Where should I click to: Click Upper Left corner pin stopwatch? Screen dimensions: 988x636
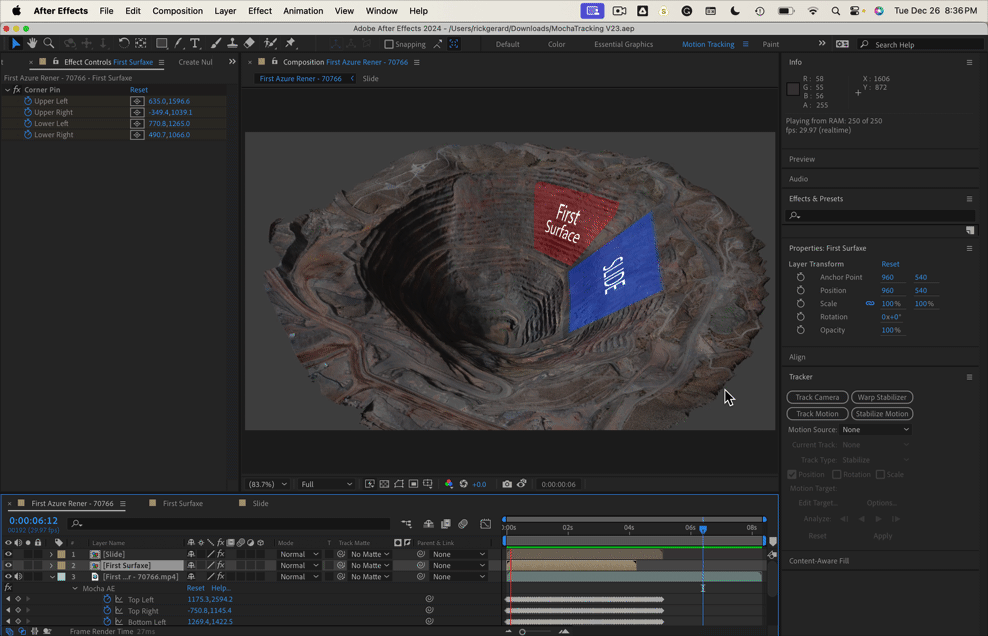(28, 101)
